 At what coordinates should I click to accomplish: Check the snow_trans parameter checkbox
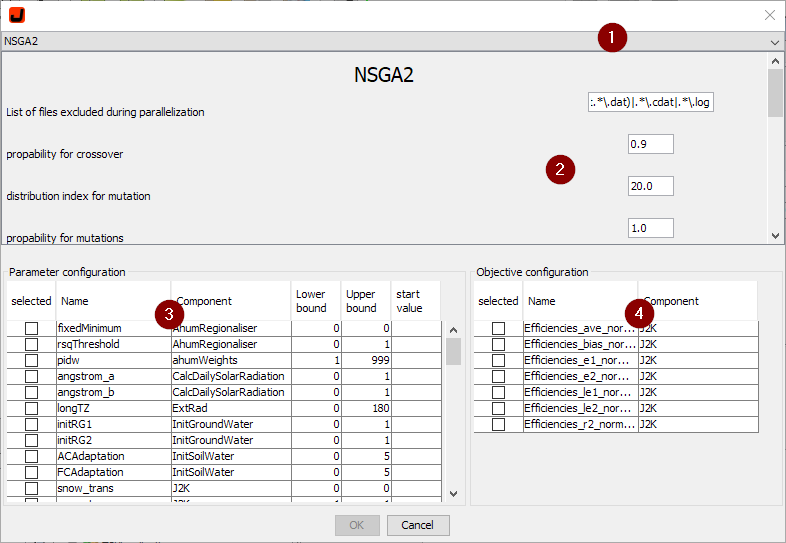coord(32,489)
